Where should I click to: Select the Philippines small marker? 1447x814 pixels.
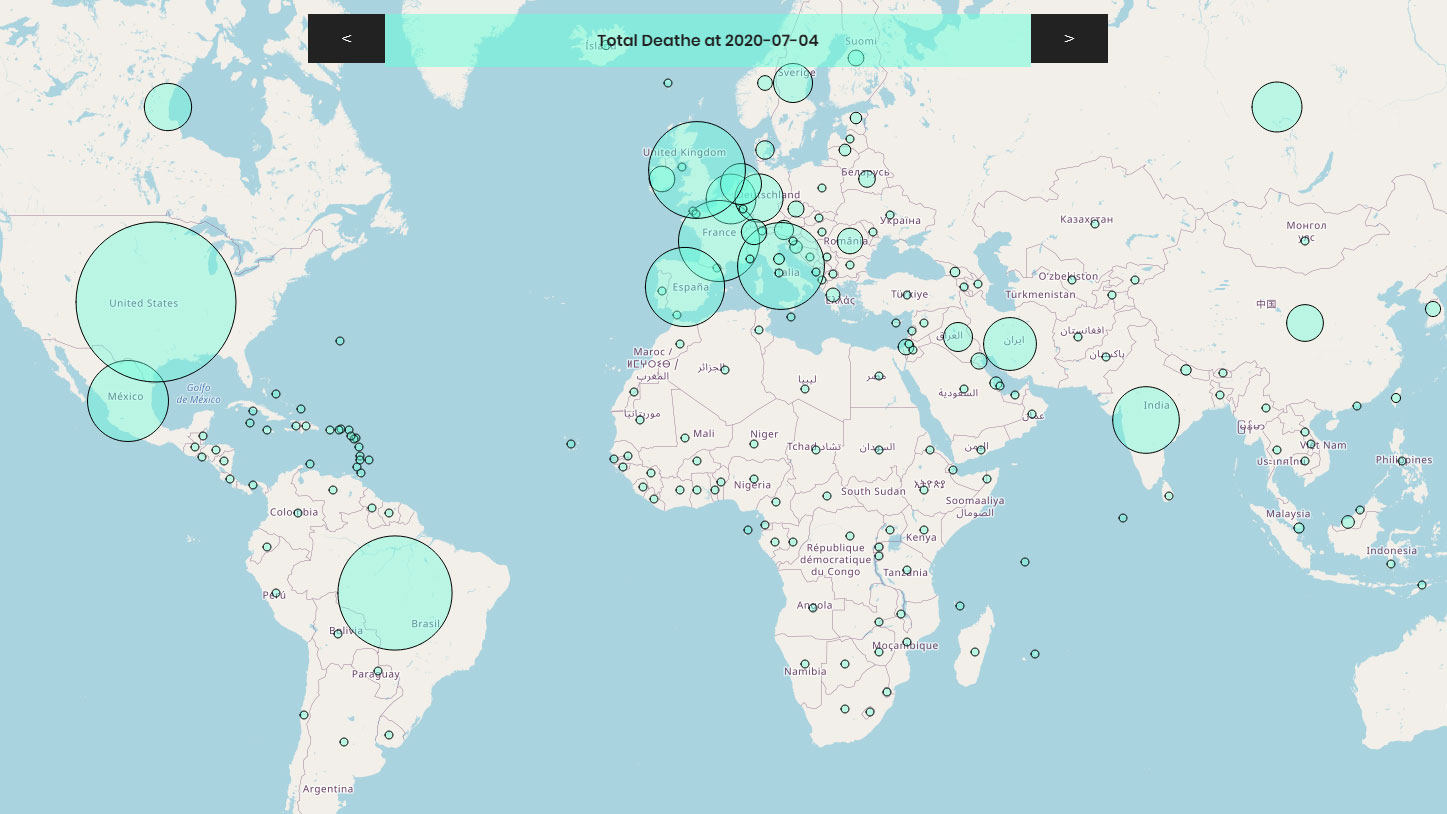(1402, 461)
